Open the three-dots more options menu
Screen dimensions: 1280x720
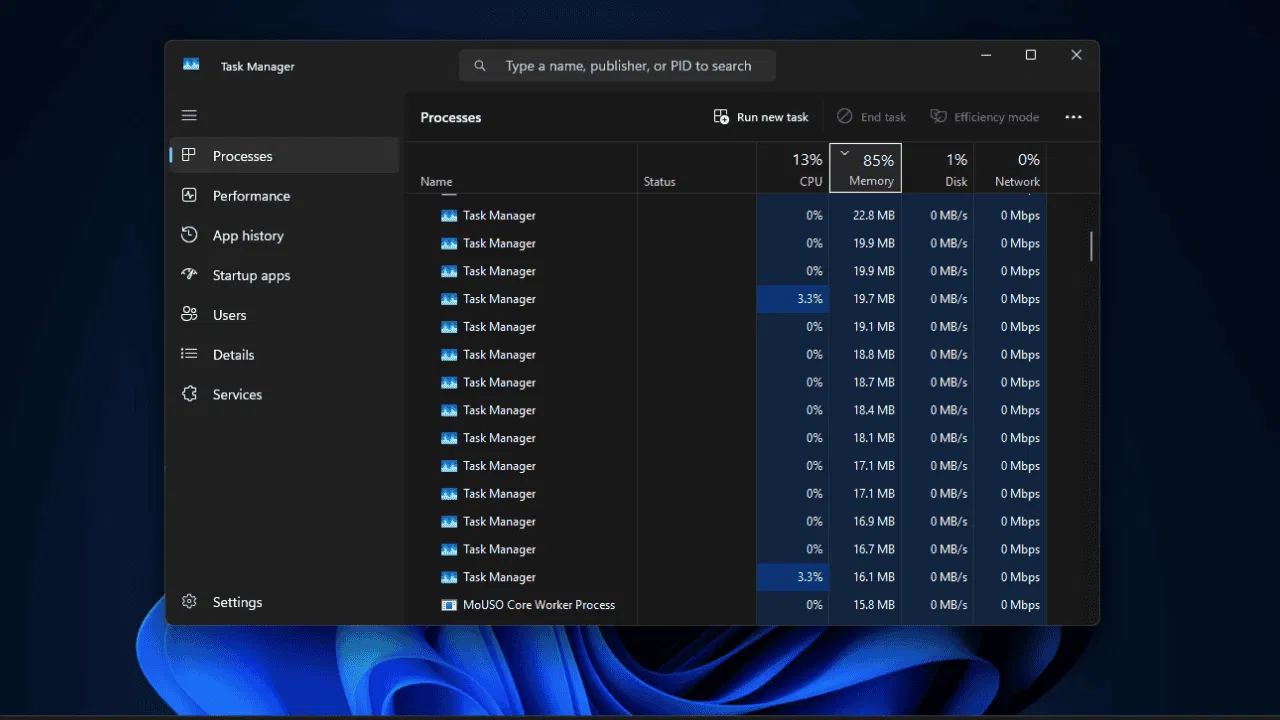click(1073, 117)
